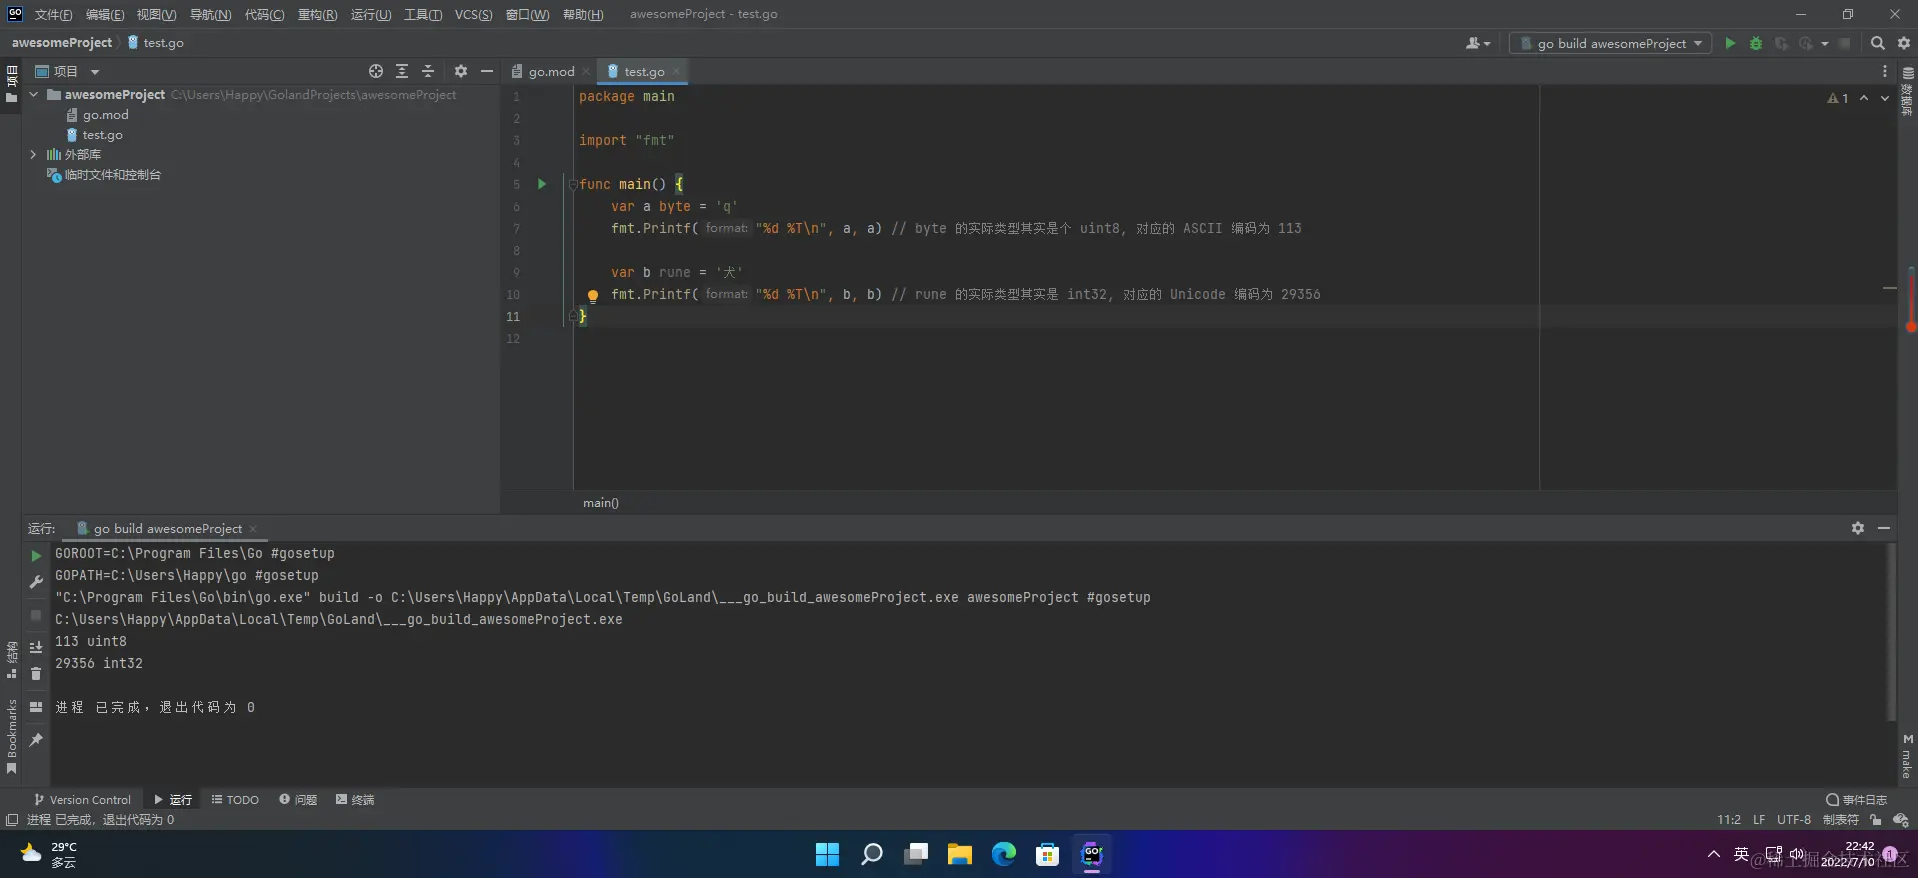Open VCS(S) menu

coord(473,14)
